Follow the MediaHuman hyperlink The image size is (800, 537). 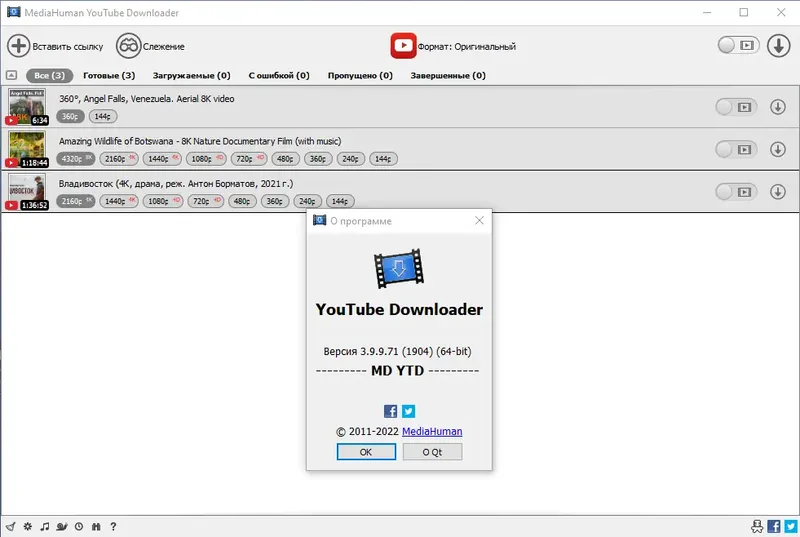pyautogui.click(x=432, y=431)
